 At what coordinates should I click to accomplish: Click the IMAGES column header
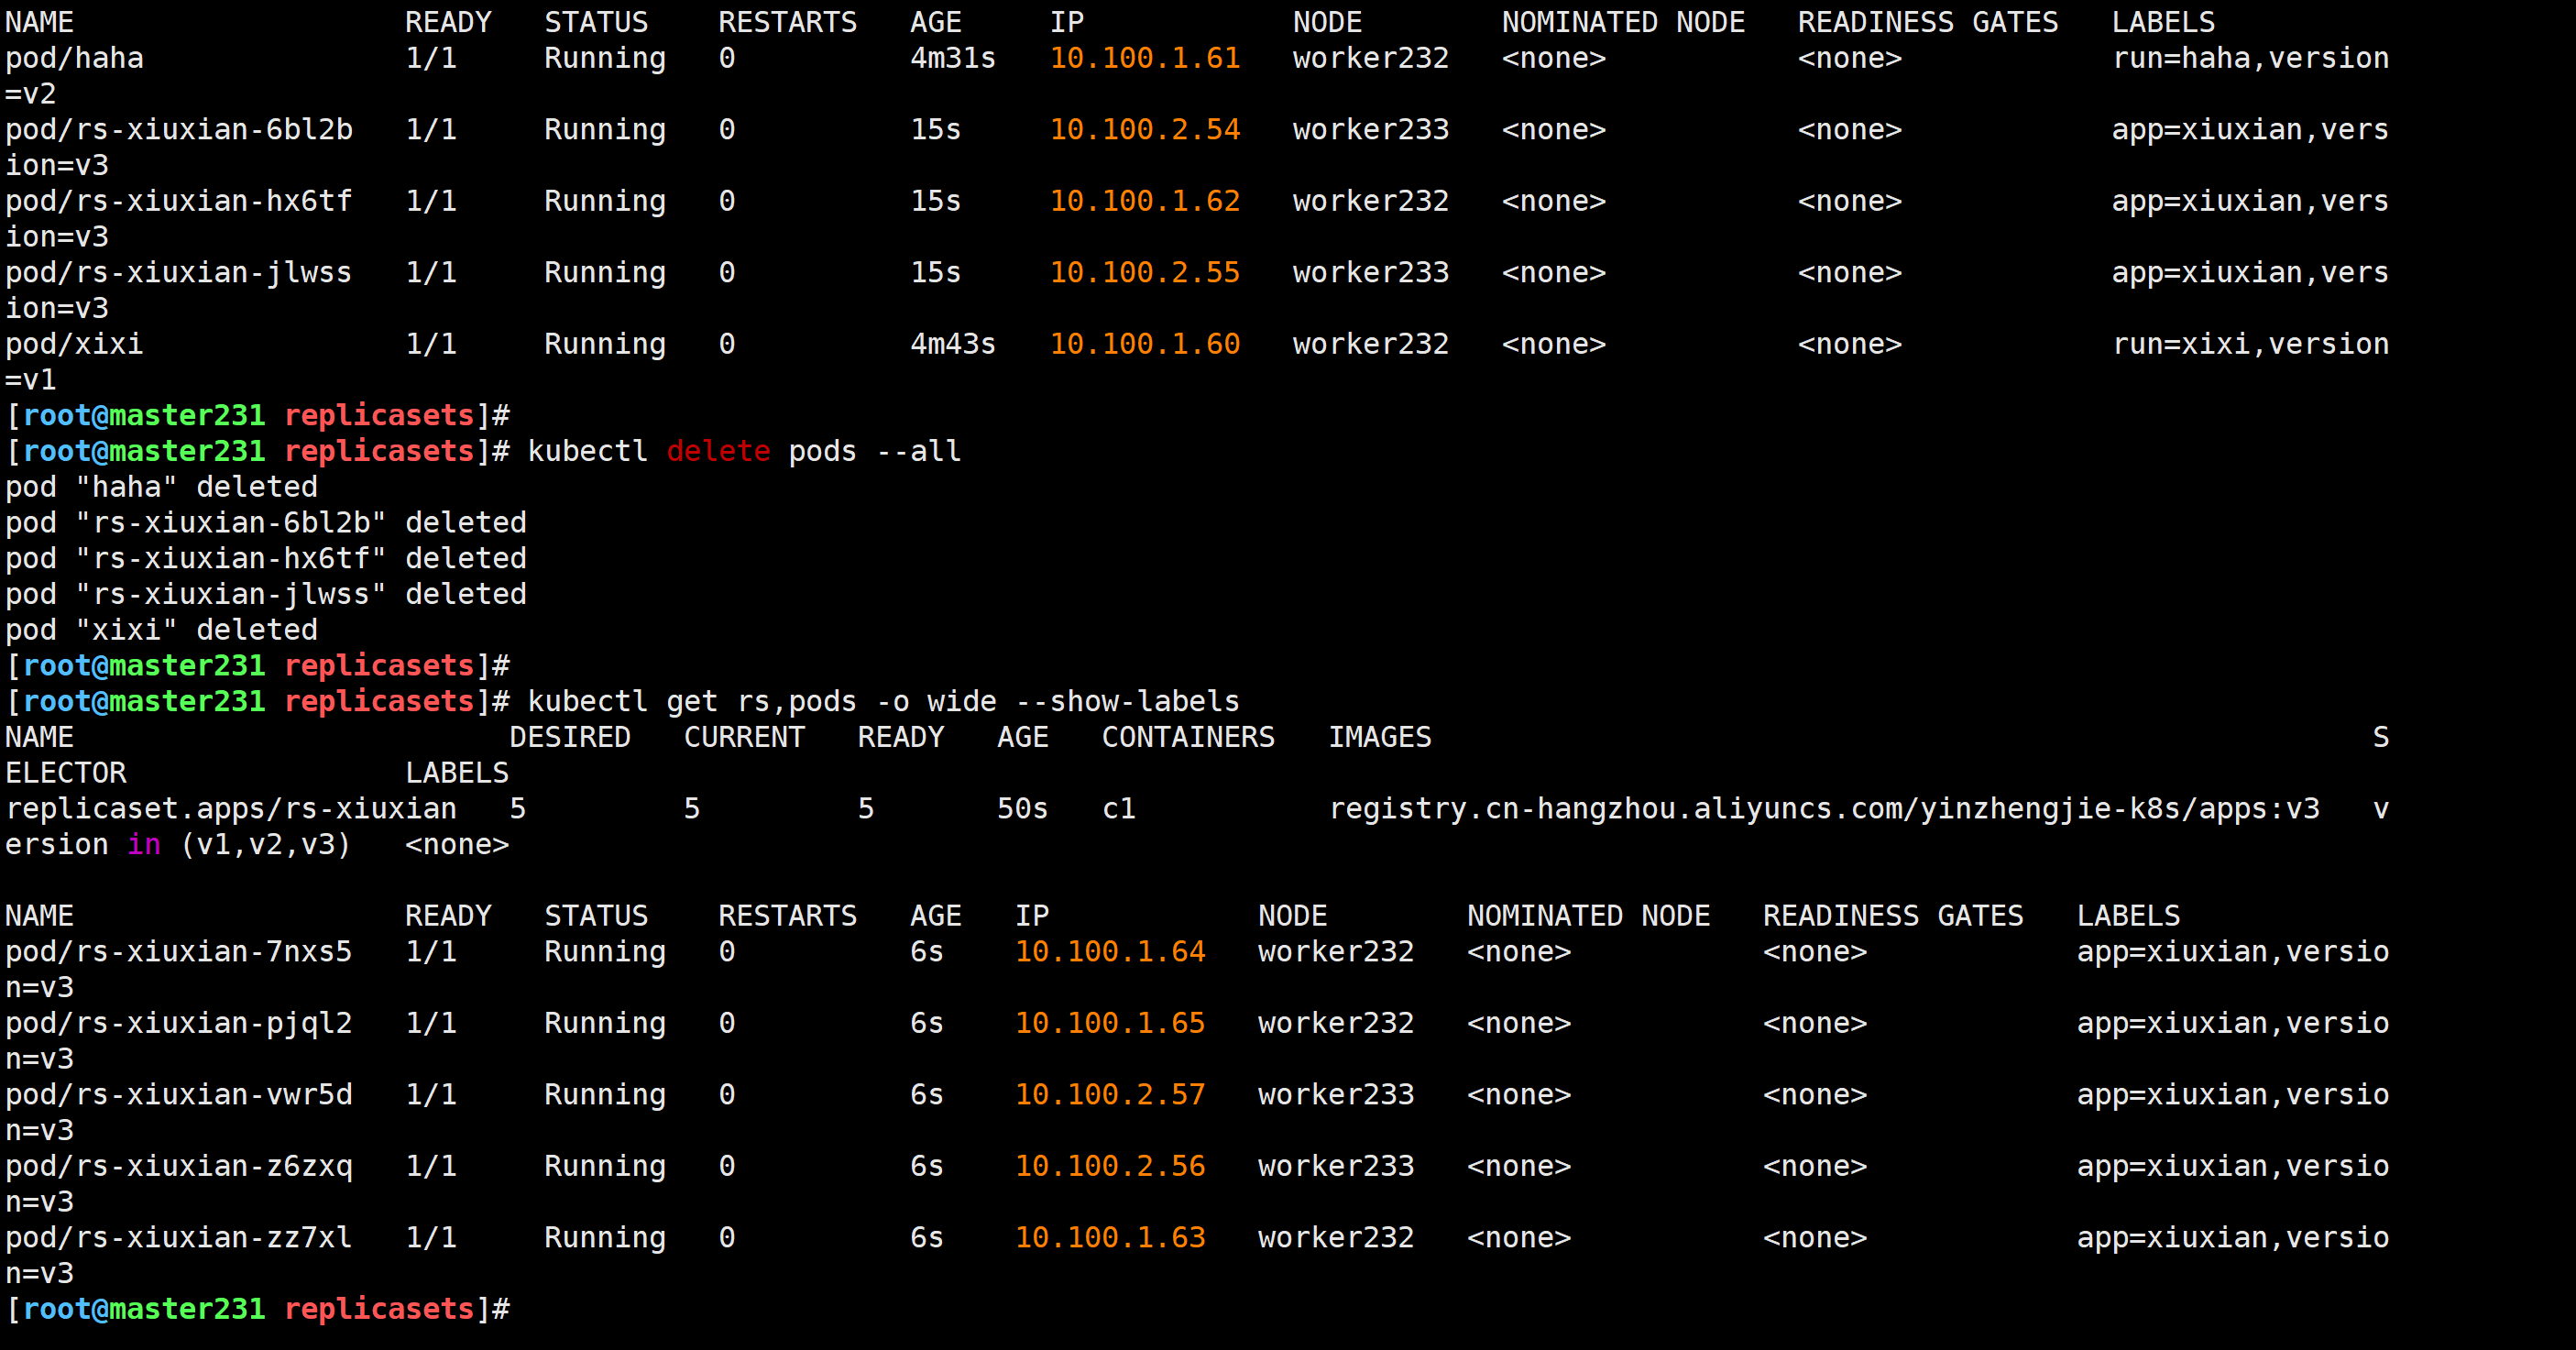click(x=1380, y=737)
